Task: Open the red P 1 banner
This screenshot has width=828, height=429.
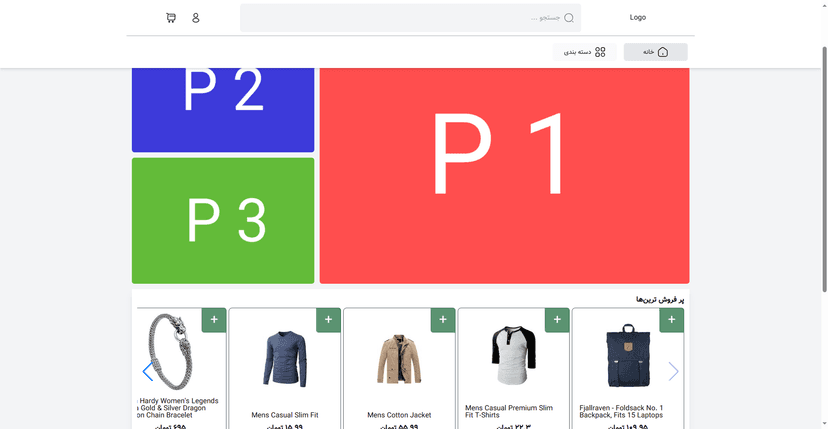Action: (x=504, y=175)
